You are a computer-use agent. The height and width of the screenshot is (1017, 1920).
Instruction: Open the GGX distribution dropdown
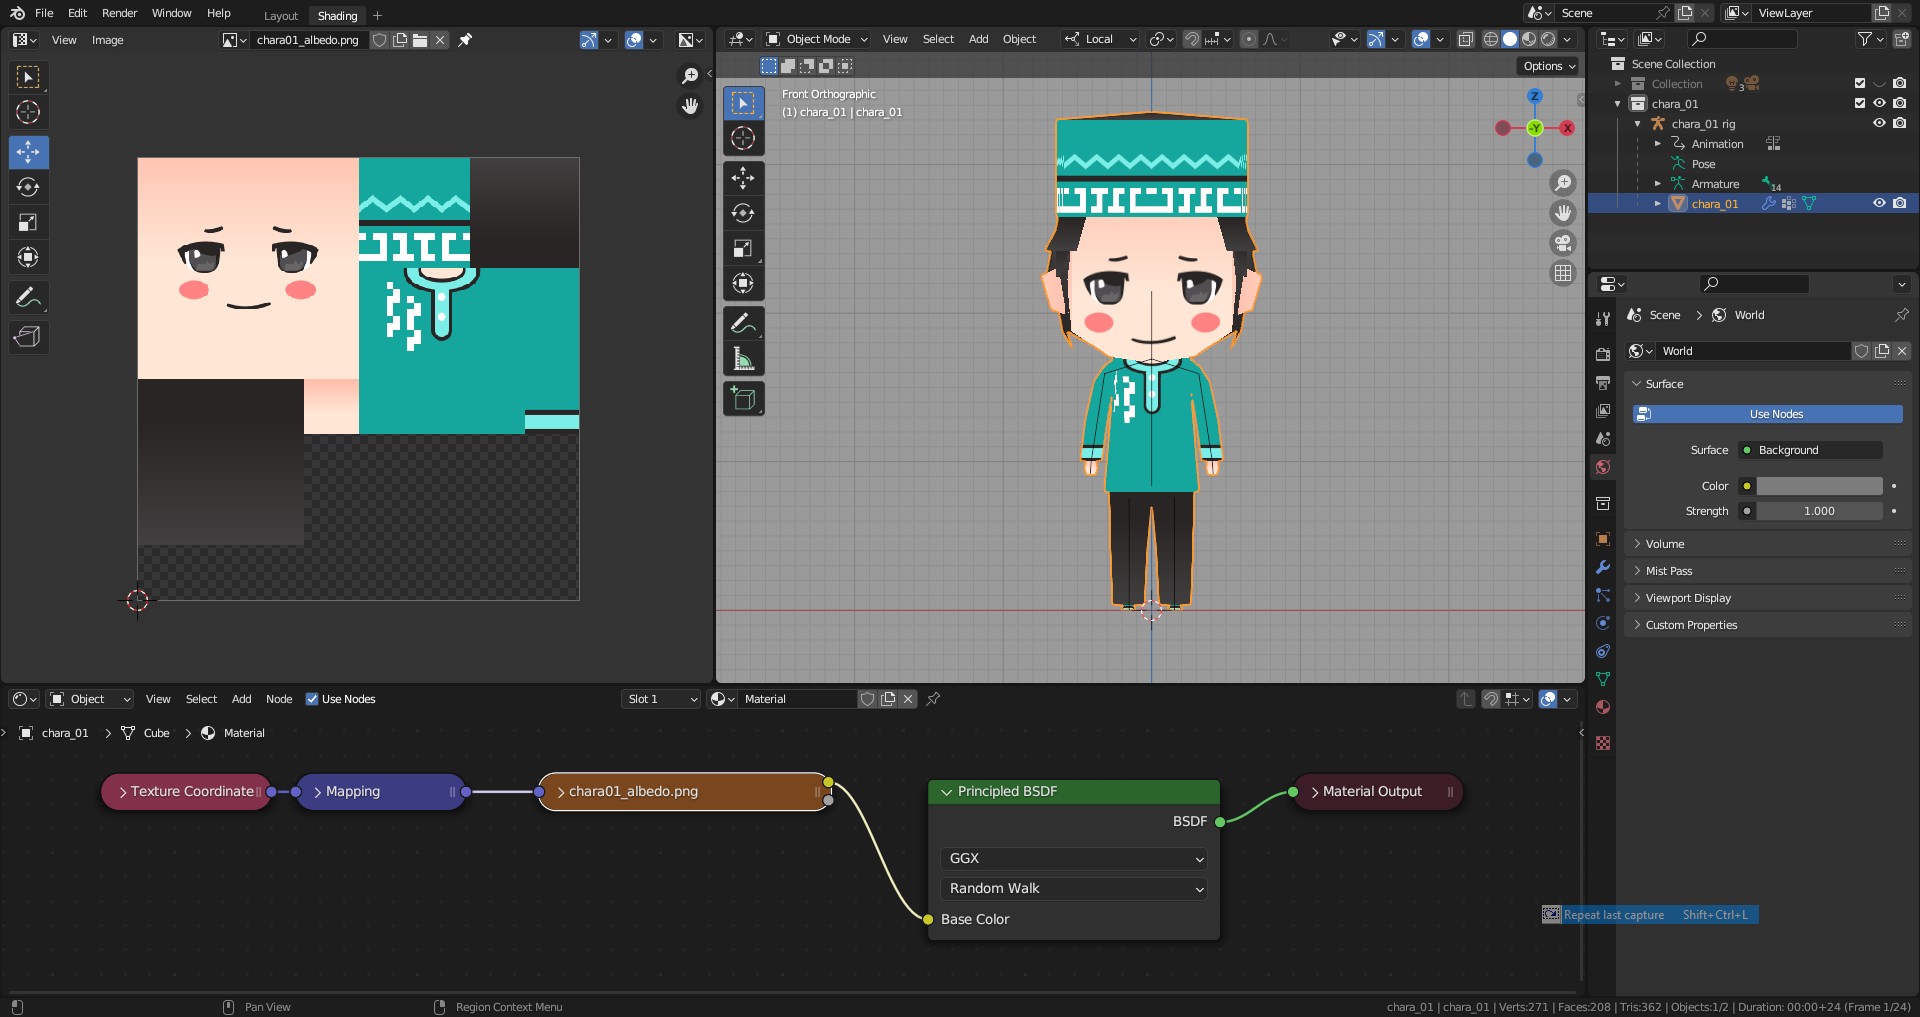tap(1073, 858)
